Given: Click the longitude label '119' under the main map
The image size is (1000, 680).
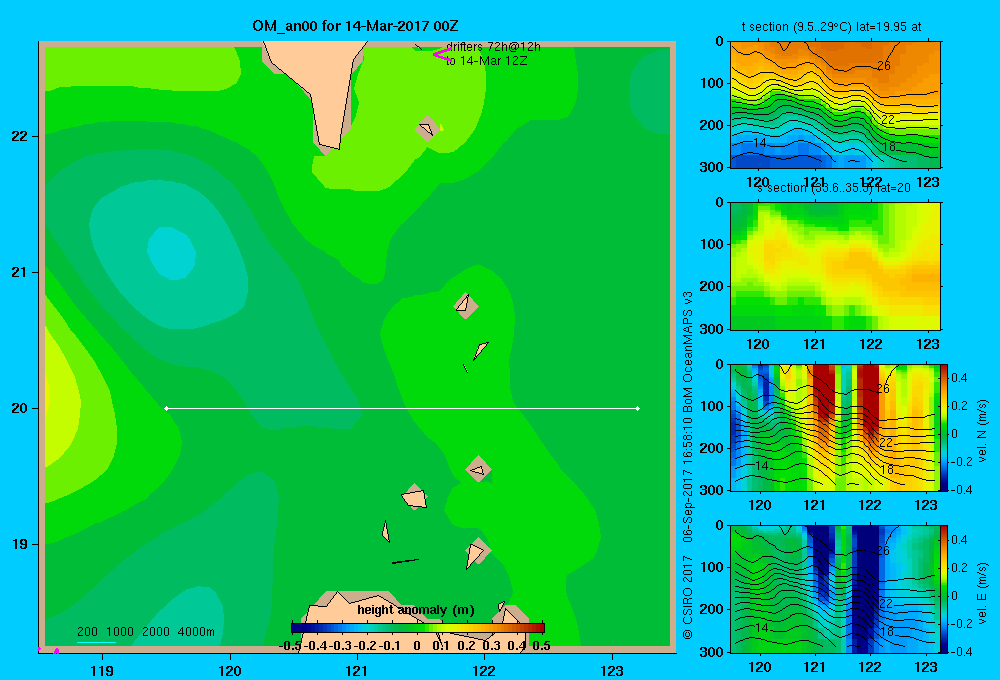Looking at the screenshot, I should pos(102,670).
